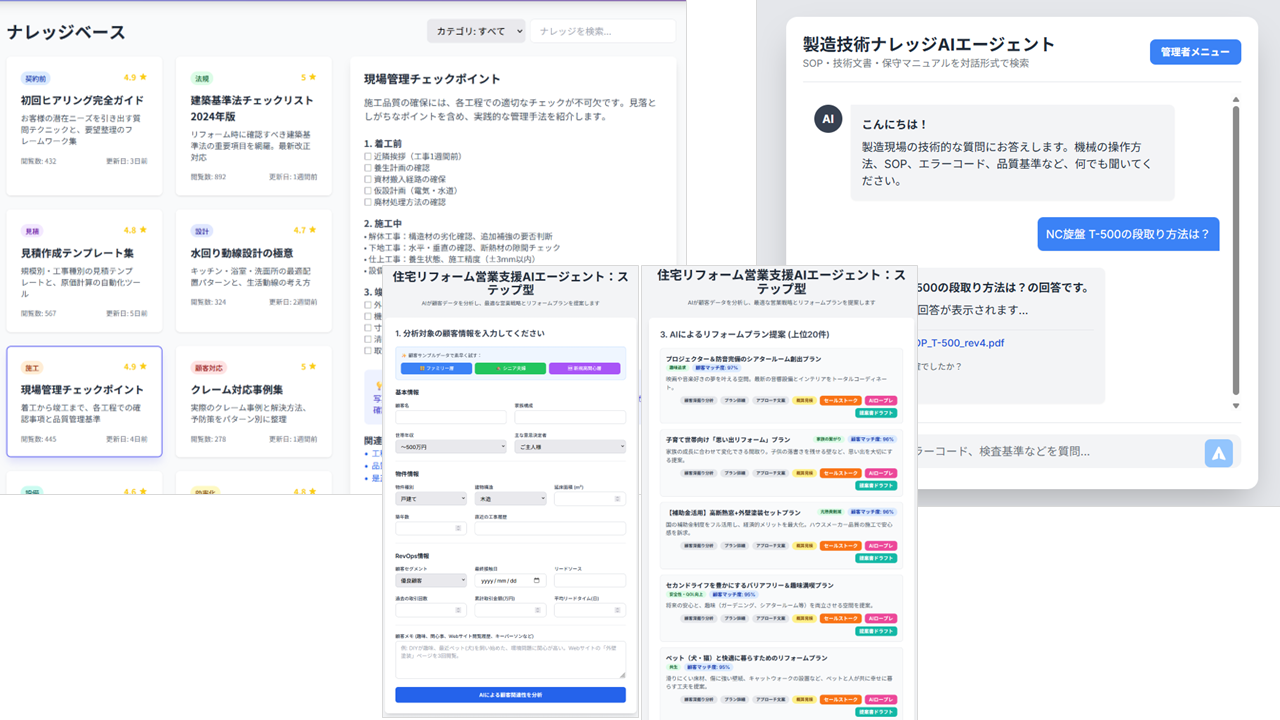Click the アプローチ文面 chip on the barrier-free plan
1280x720 pixels.
point(770,618)
